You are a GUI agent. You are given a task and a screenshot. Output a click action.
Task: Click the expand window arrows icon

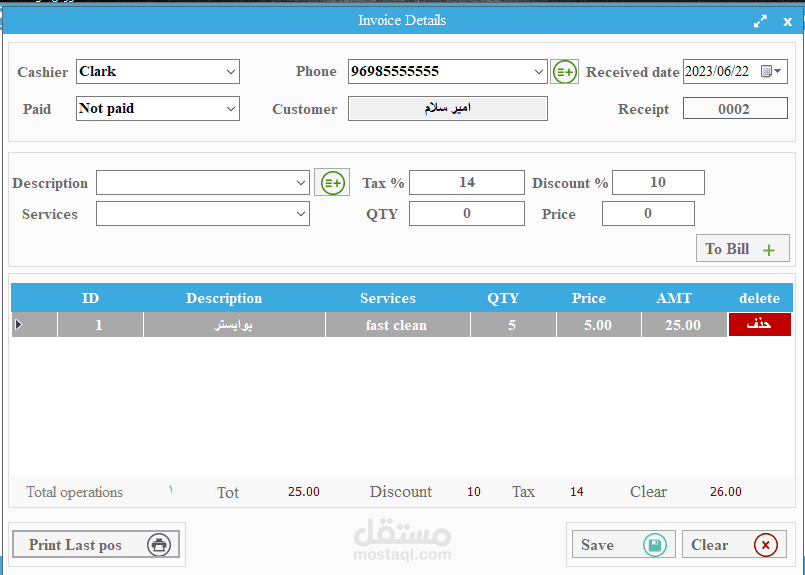click(760, 21)
